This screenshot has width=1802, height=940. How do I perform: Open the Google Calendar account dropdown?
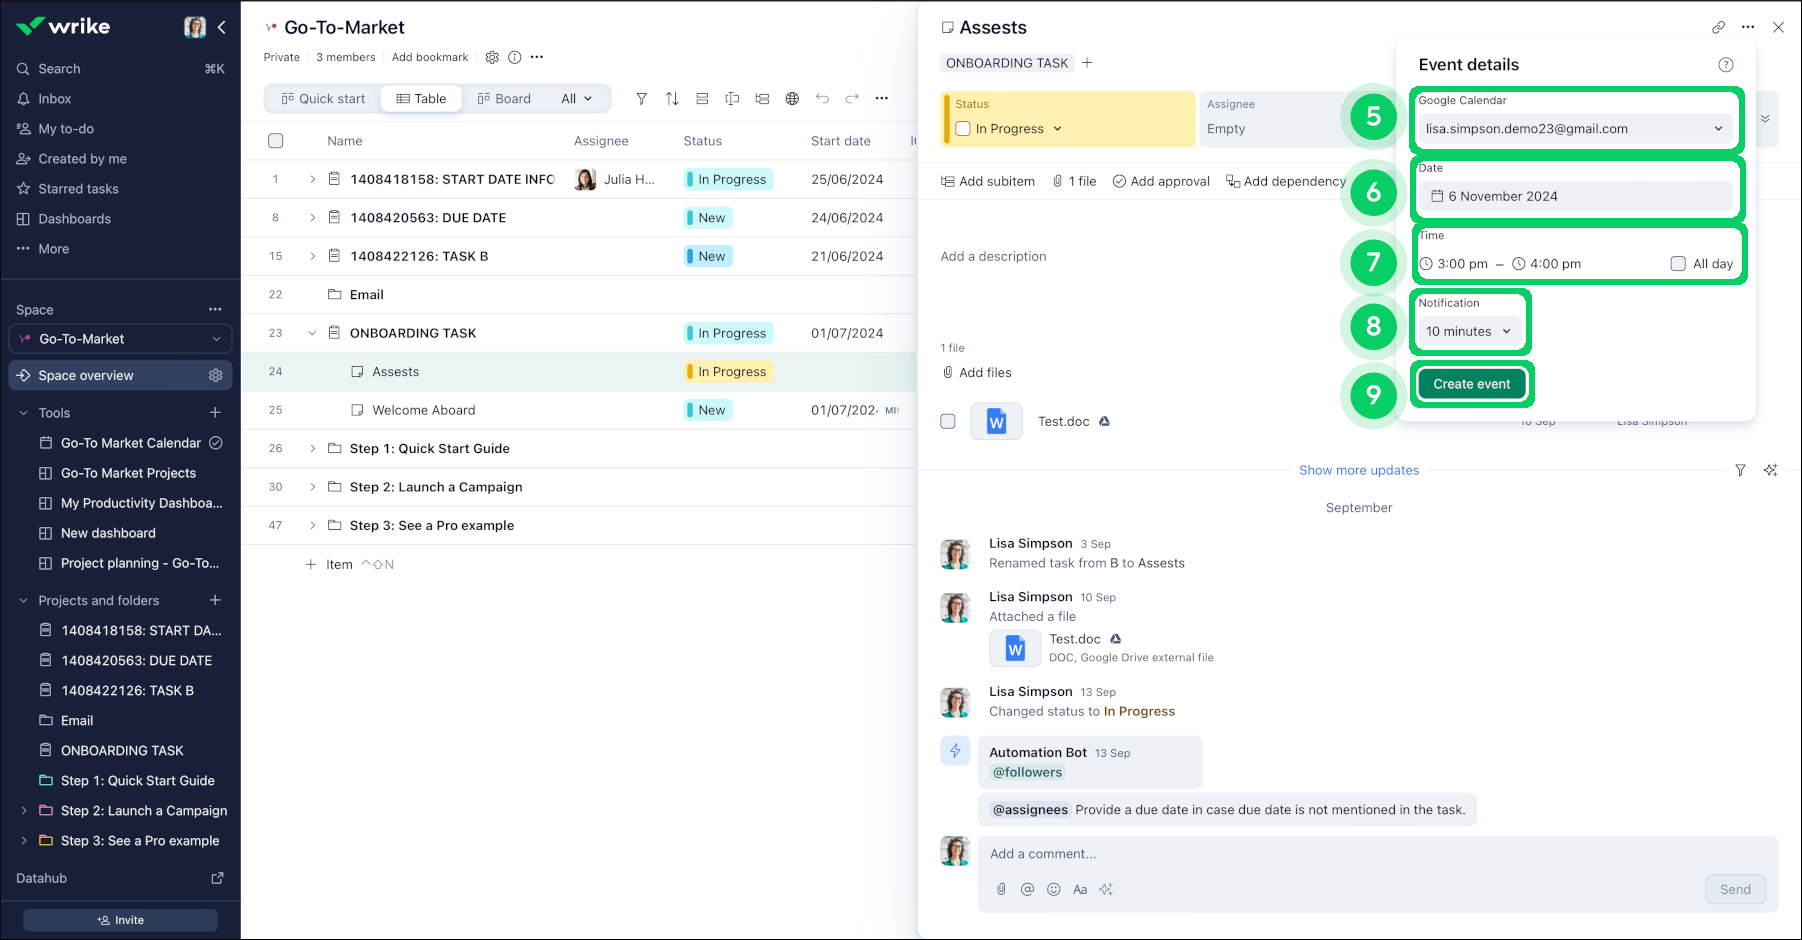pos(1574,129)
